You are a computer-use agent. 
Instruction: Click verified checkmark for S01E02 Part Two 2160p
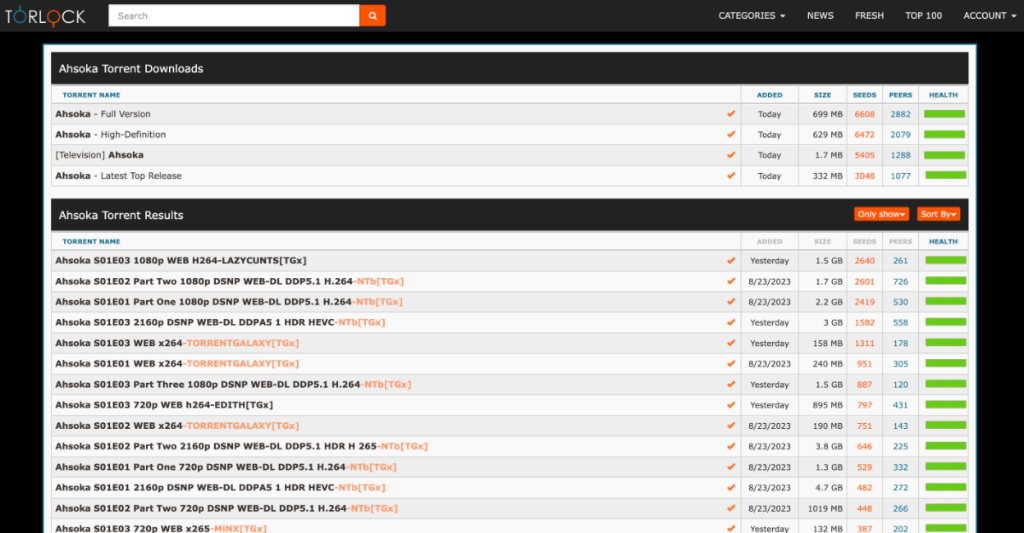(731, 446)
